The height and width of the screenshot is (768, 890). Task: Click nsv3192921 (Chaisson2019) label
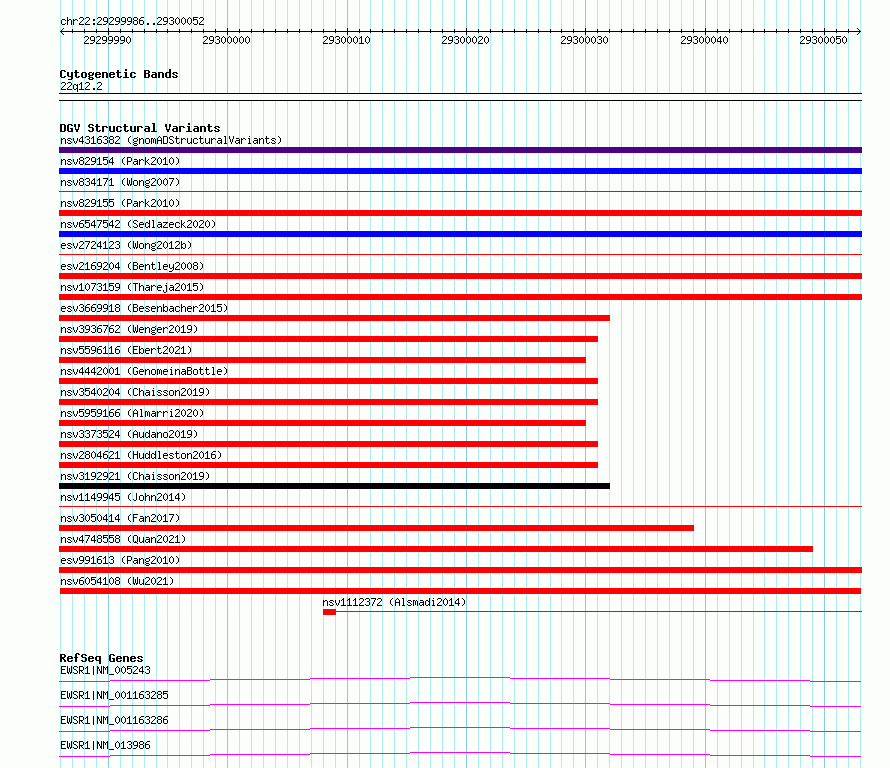pyautogui.click(x=135, y=476)
